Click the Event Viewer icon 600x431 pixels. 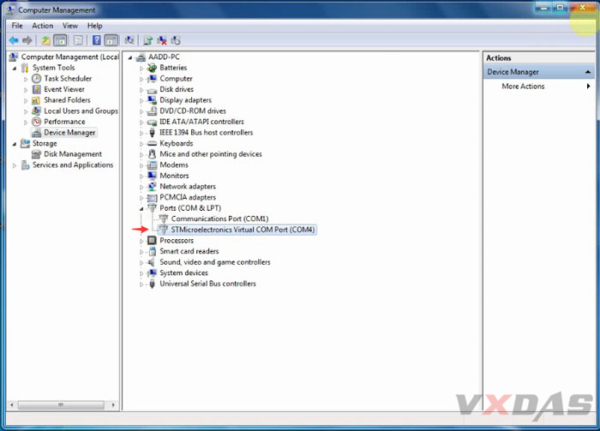36,89
